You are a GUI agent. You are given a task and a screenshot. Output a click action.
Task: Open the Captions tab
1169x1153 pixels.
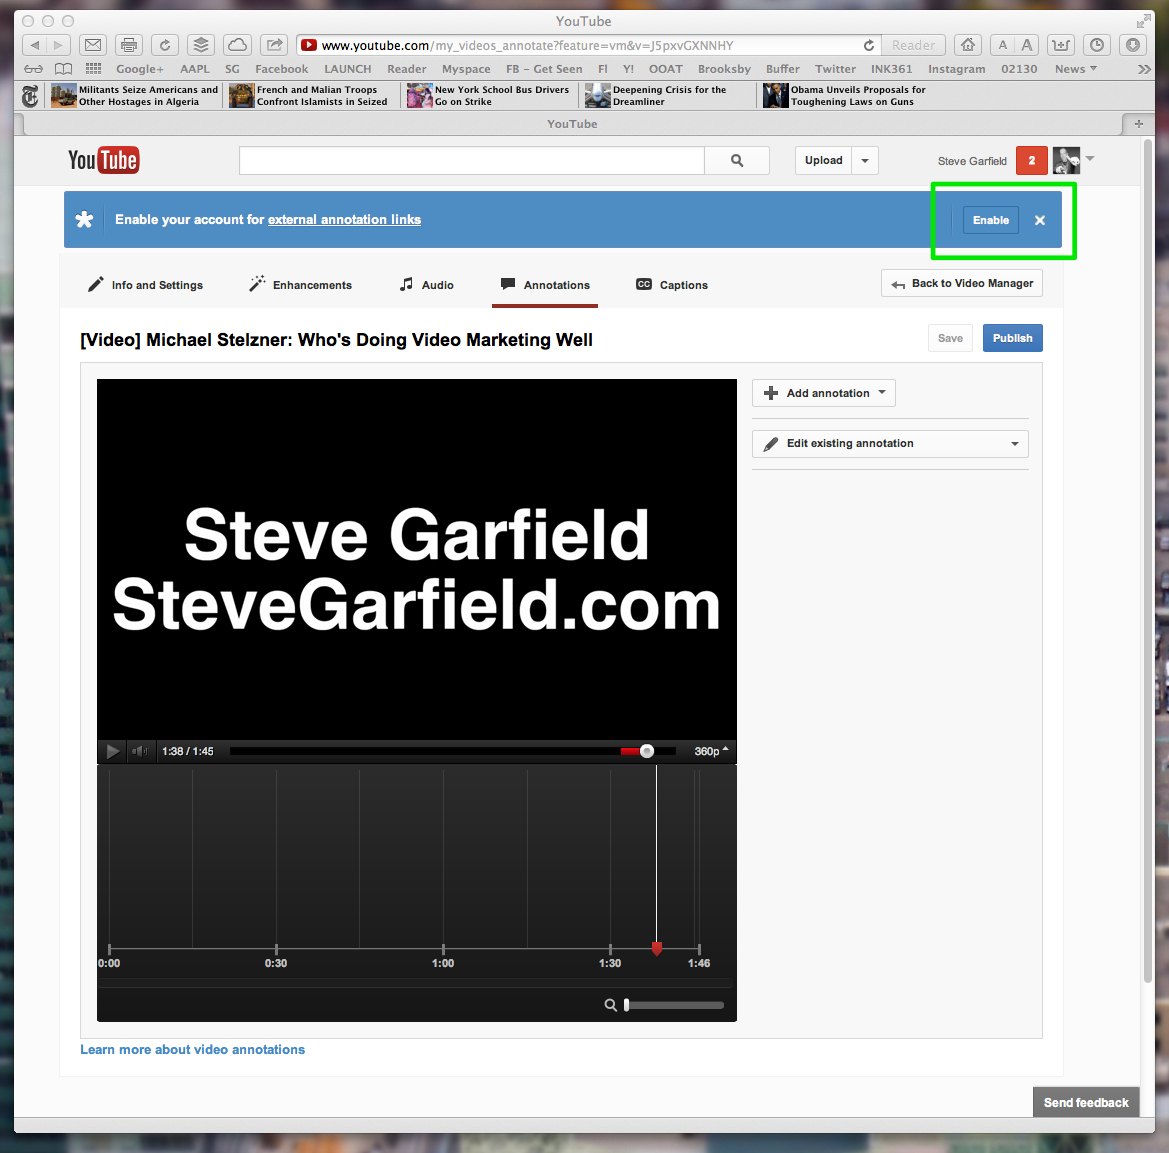672,285
